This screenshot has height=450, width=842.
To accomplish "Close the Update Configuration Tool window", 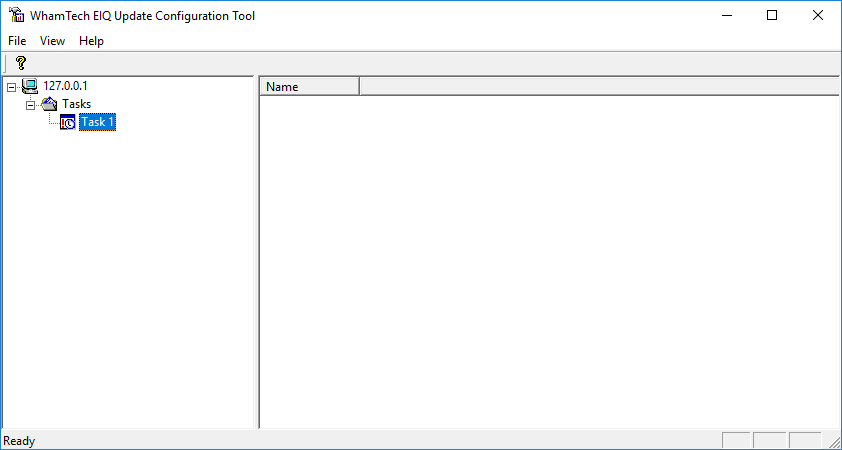I will pyautogui.click(x=817, y=15).
